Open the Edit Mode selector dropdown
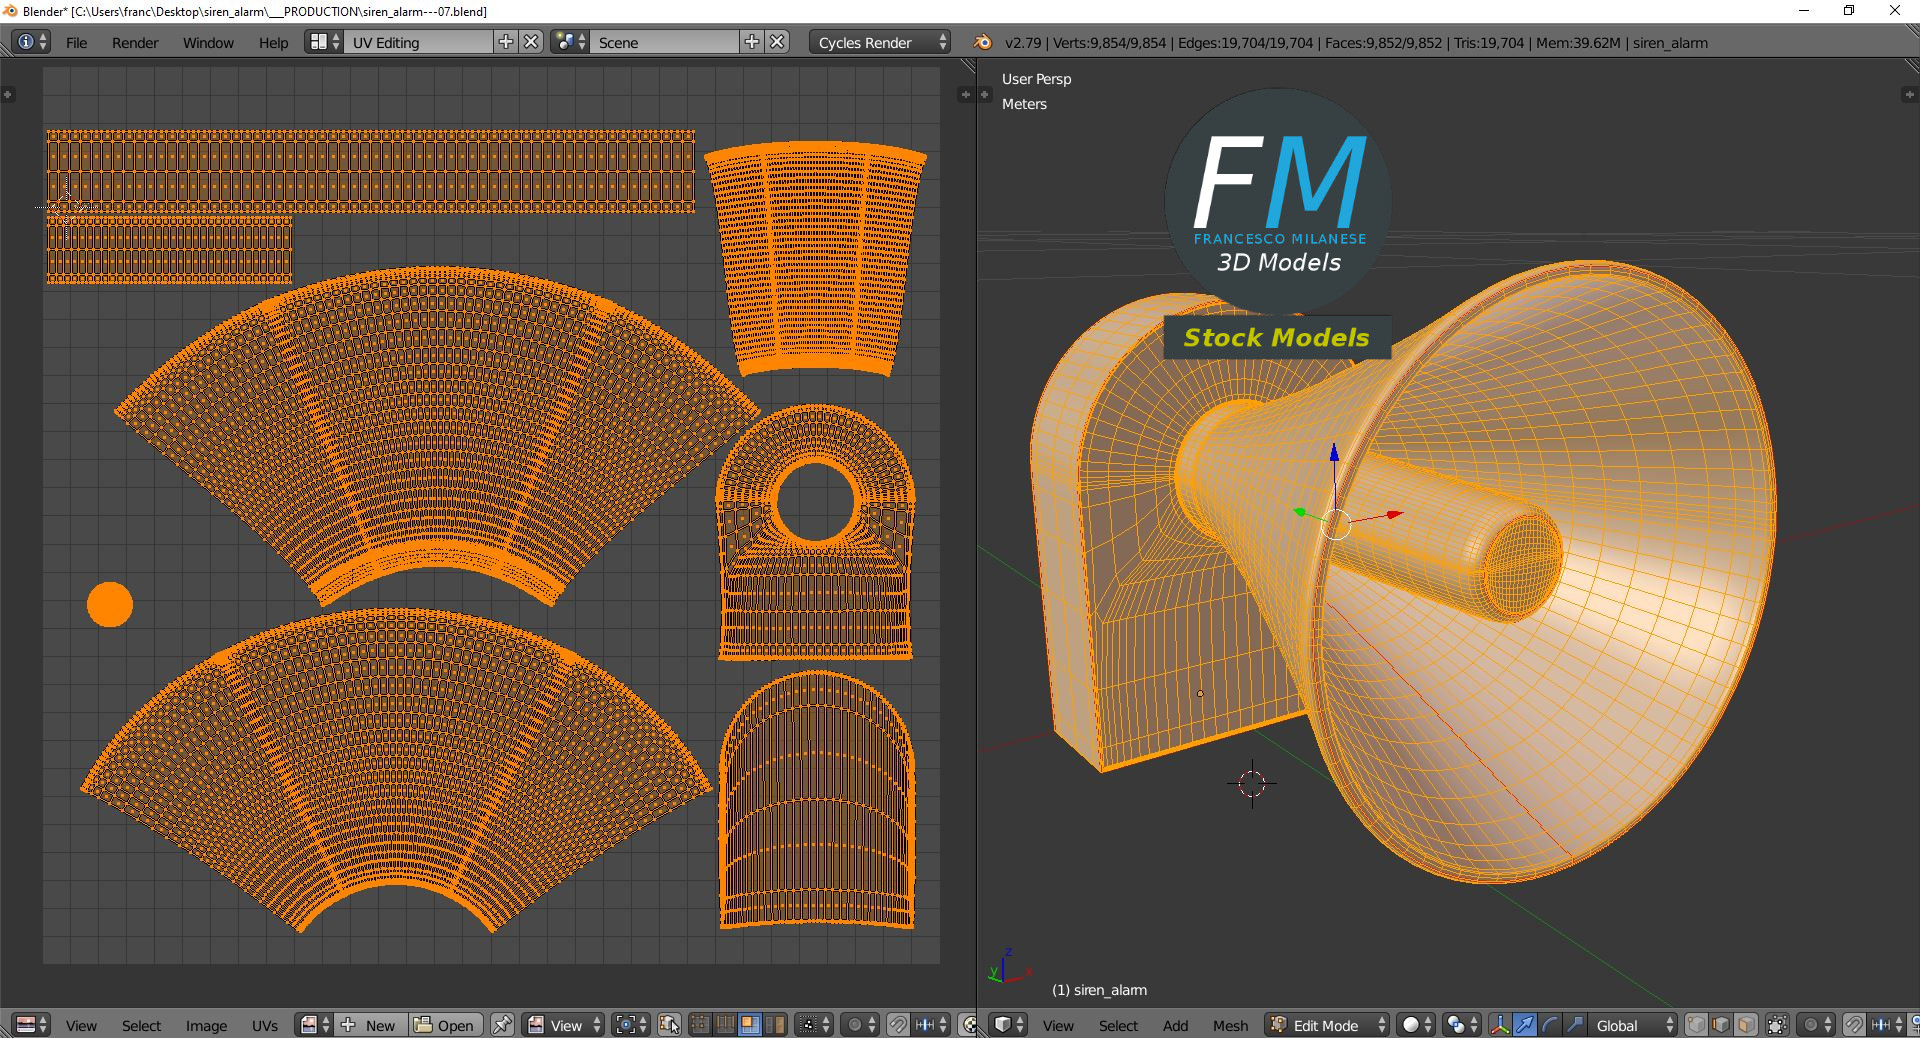The height and width of the screenshot is (1038, 1920). 1327,1025
